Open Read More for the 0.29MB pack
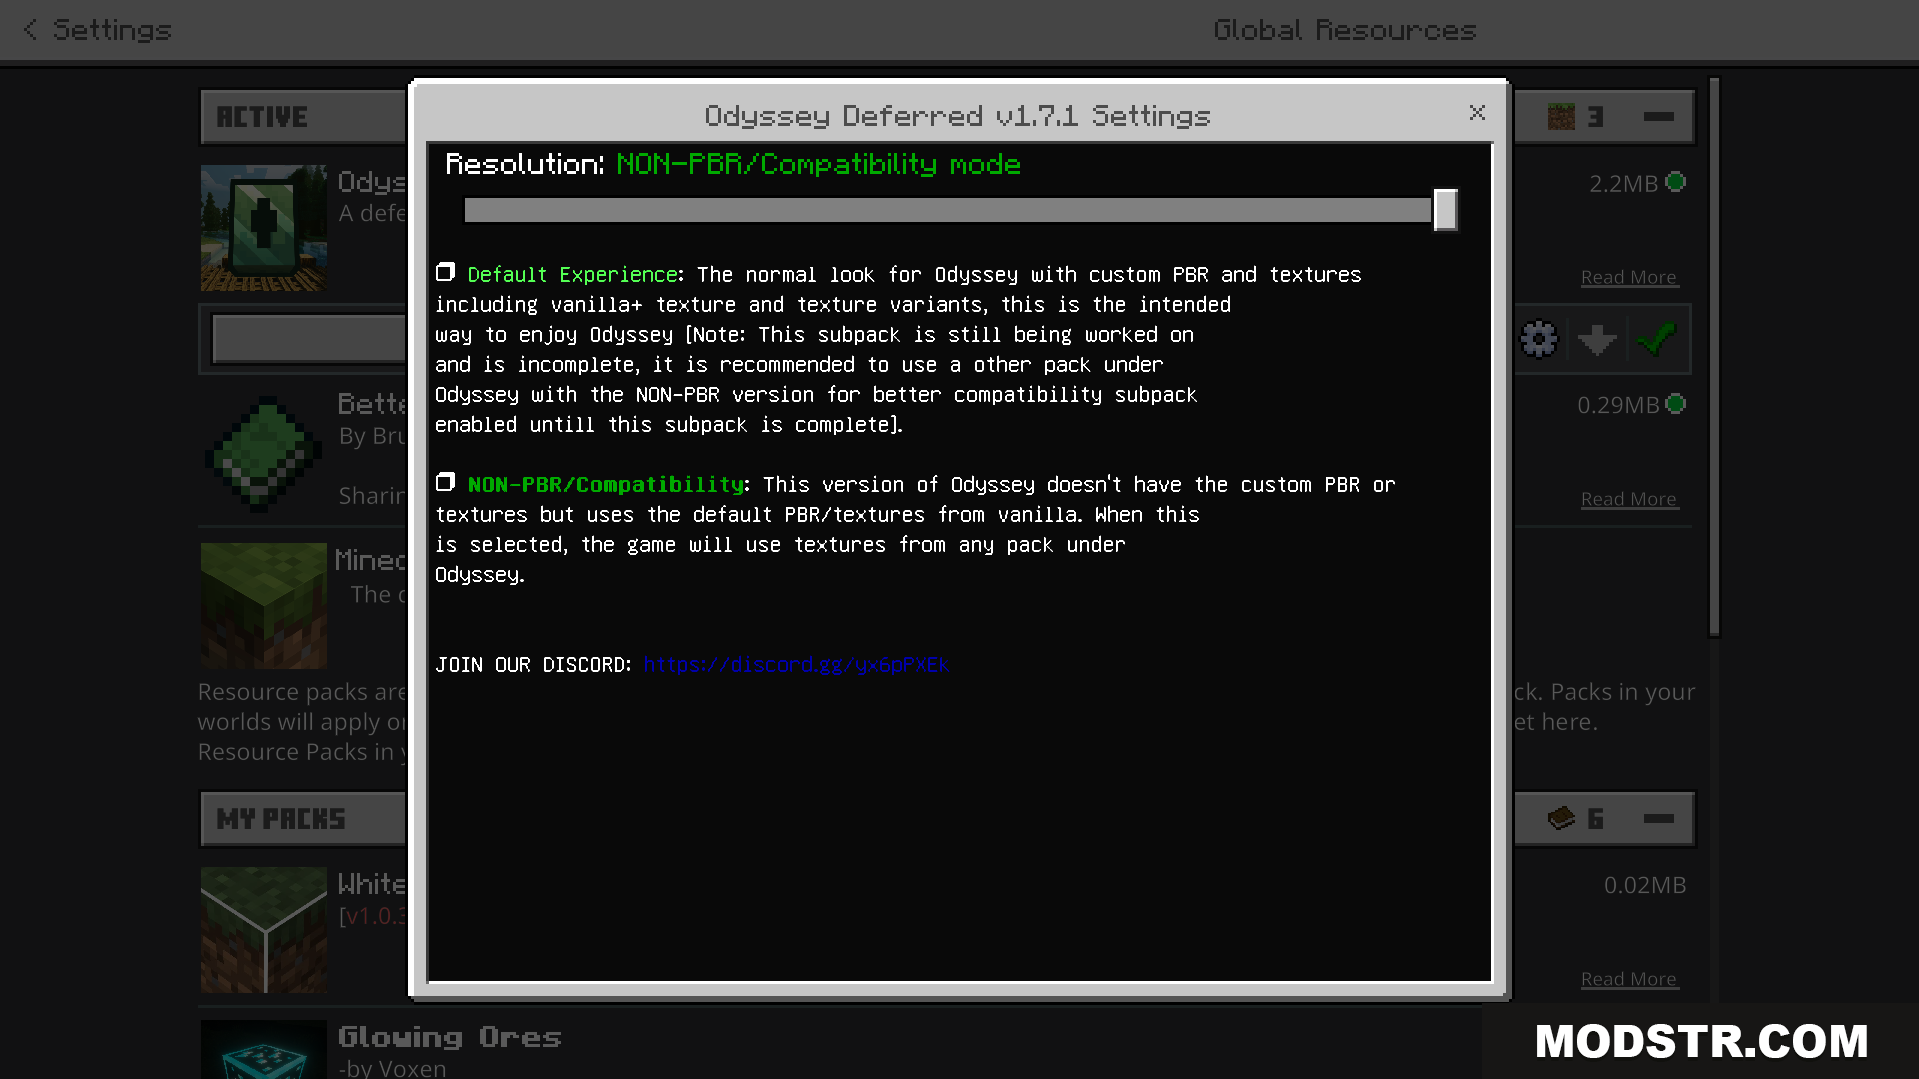This screenshot has width=1919, height=1079. [1629, 499]
